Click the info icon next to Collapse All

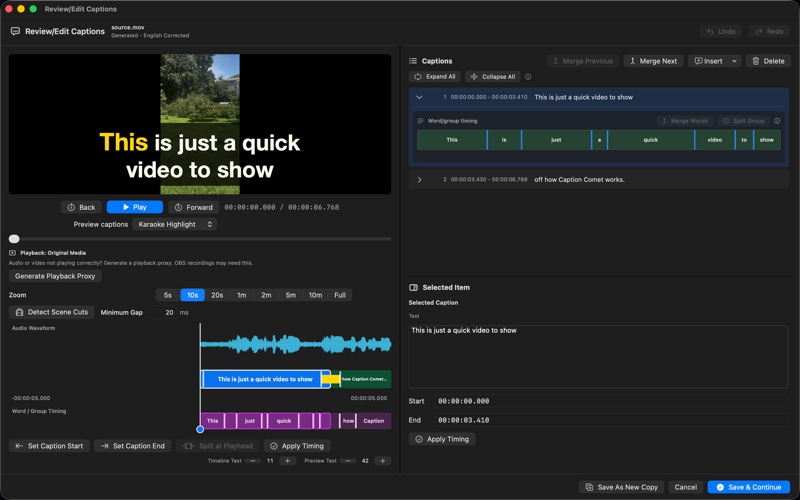click(528, 77)
